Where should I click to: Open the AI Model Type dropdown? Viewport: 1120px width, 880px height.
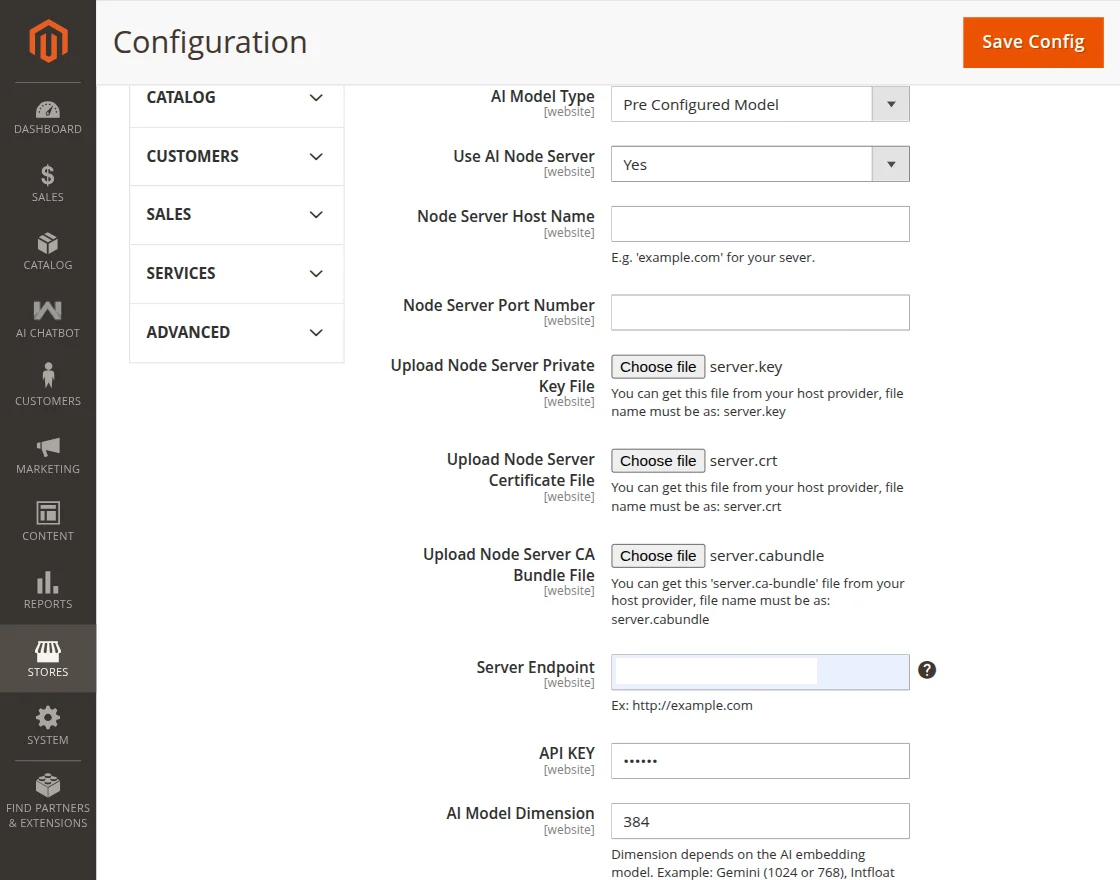click(x=760, y=104)
